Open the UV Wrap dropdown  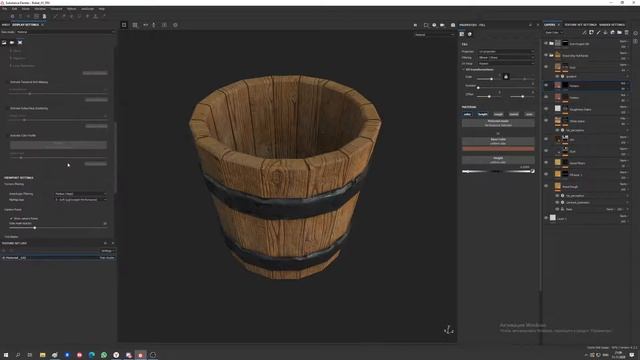506,64
